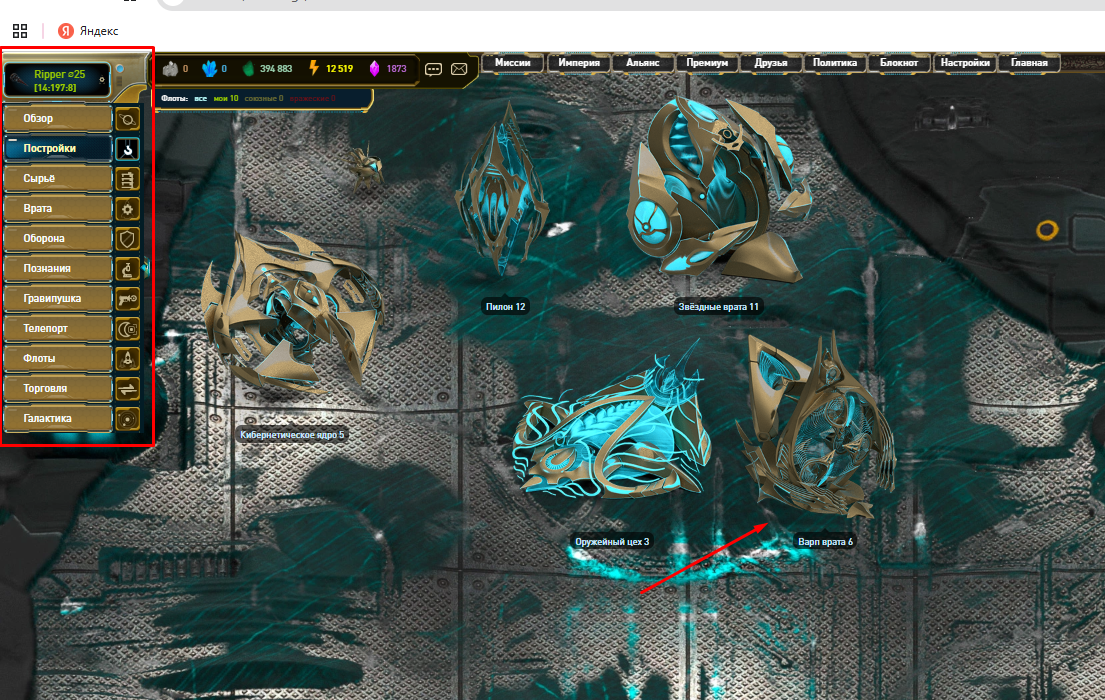Image resolution: width=1105 pixels, height=700 pixels.
Task: Open the mail envelope icon
Action: [459, 69]
